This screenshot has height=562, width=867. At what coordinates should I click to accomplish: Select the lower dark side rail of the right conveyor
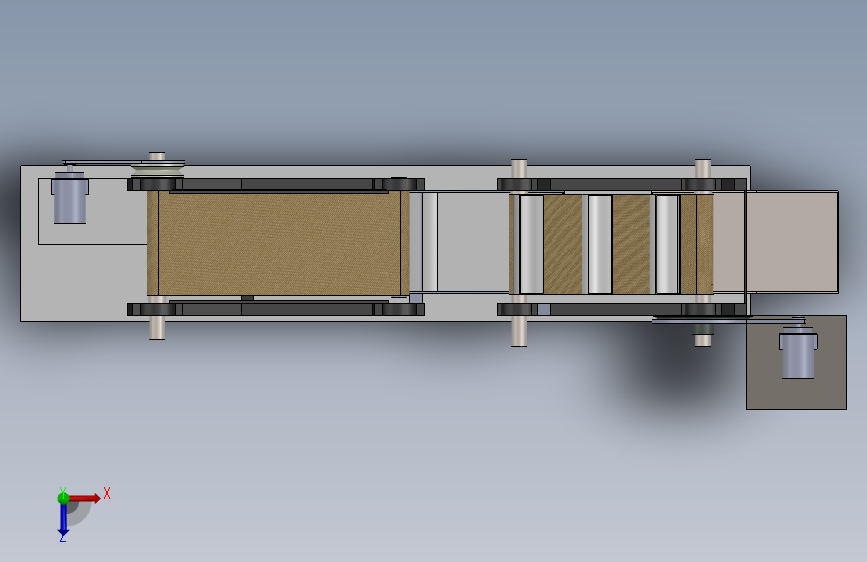[x=622, y=310]
